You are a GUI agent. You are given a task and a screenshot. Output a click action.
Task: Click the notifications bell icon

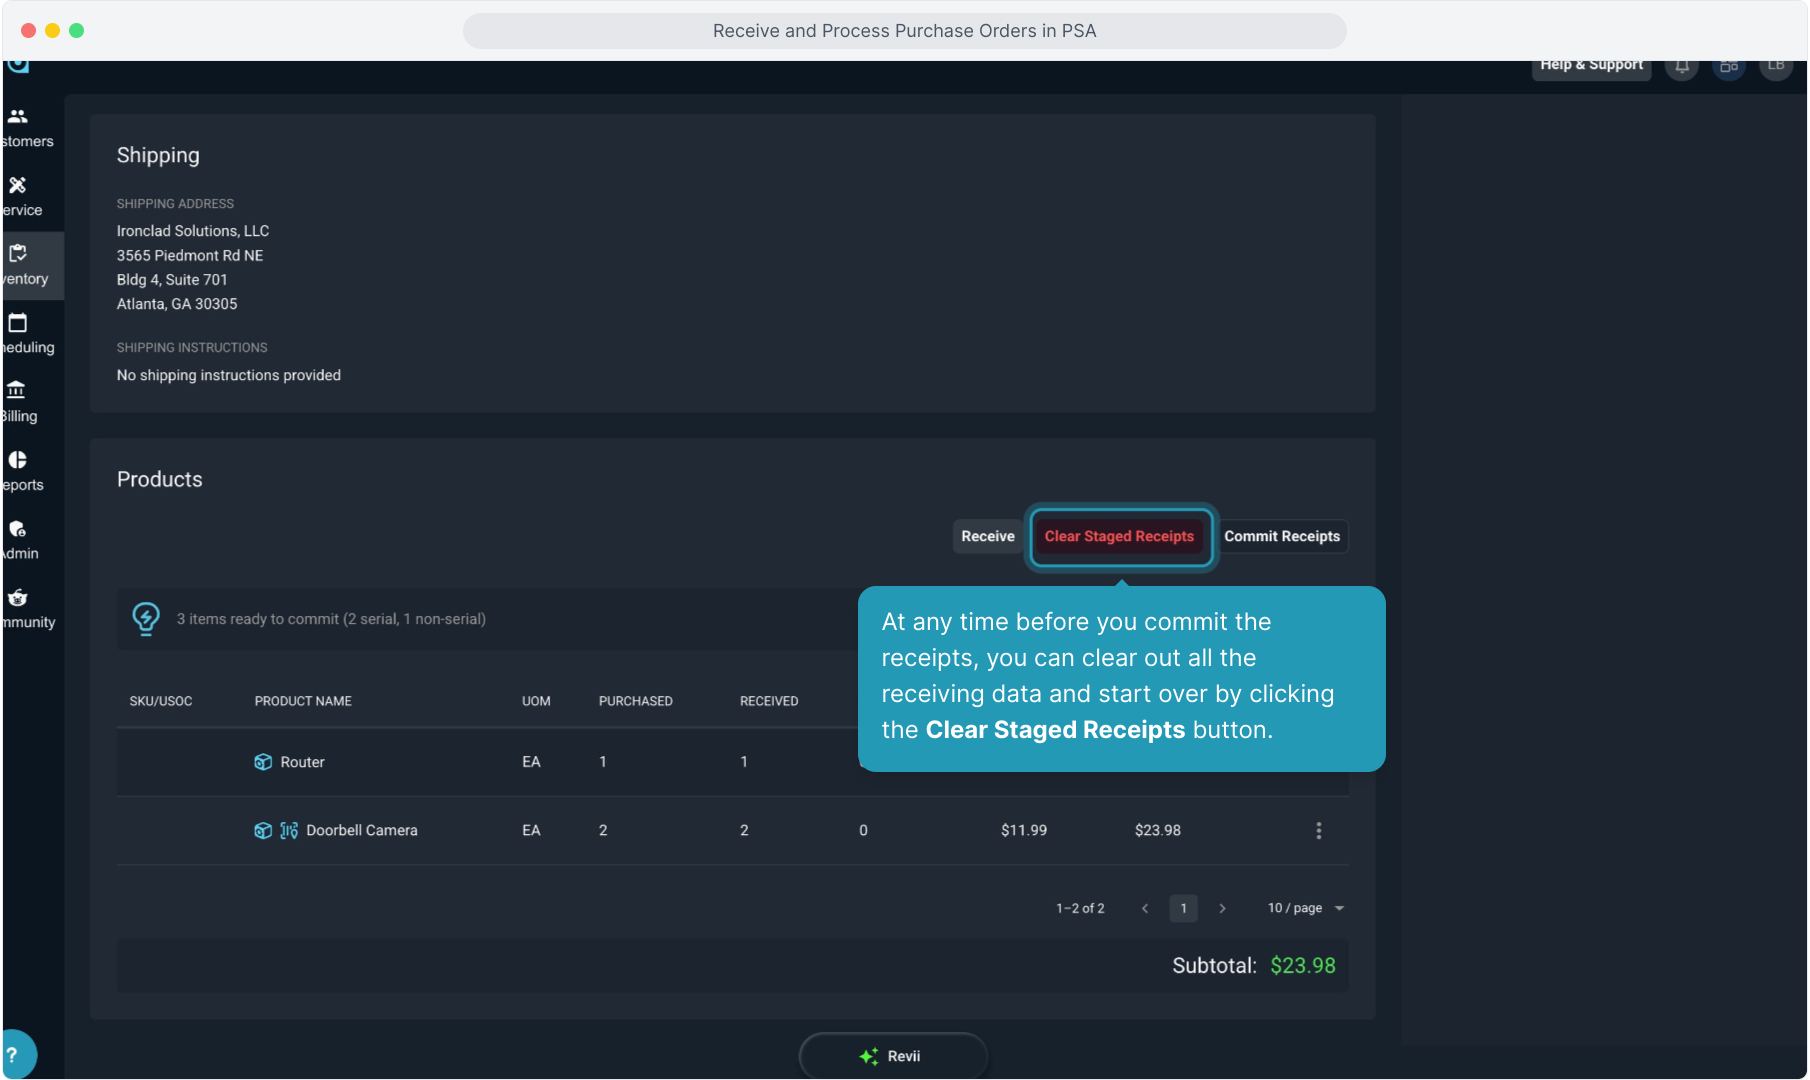click(x=1682, y=67)
